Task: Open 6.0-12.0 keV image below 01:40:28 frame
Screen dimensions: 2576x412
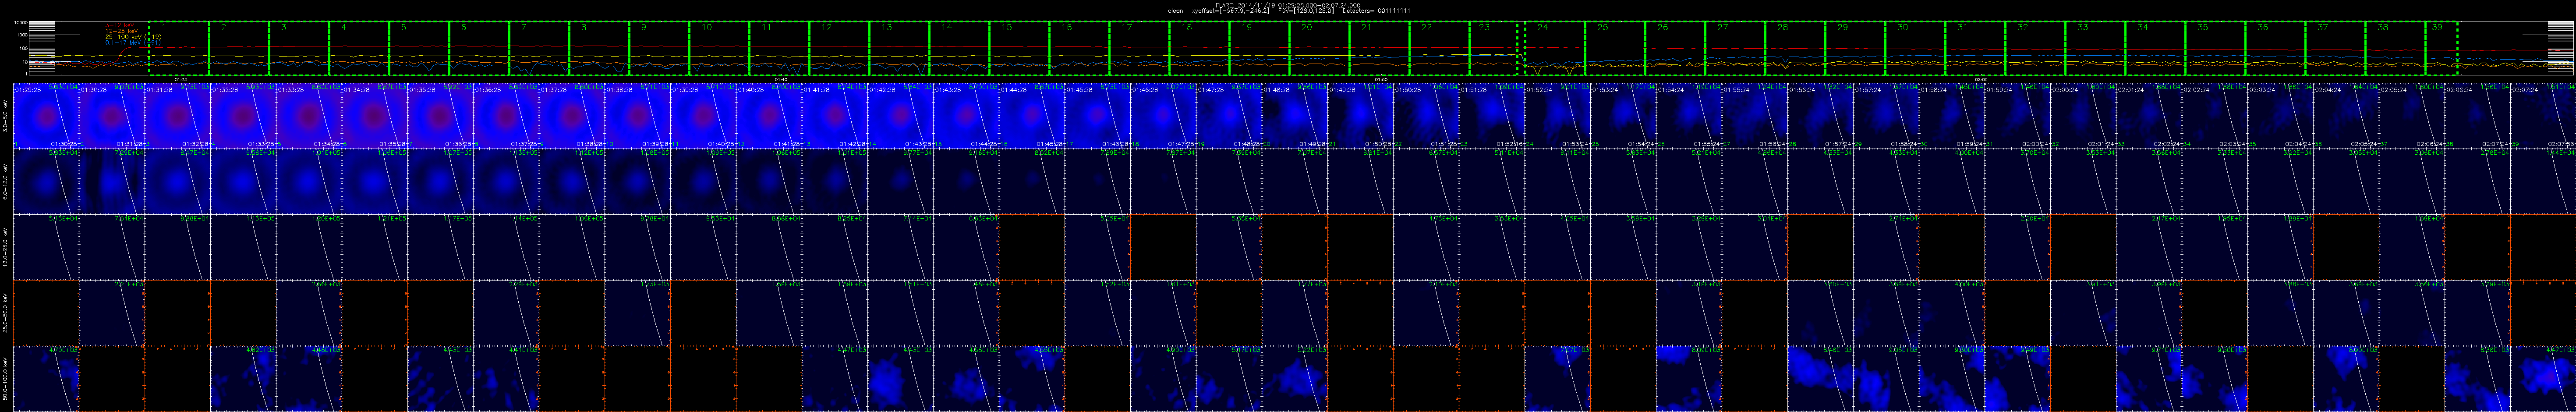Action: pos(769,181)
